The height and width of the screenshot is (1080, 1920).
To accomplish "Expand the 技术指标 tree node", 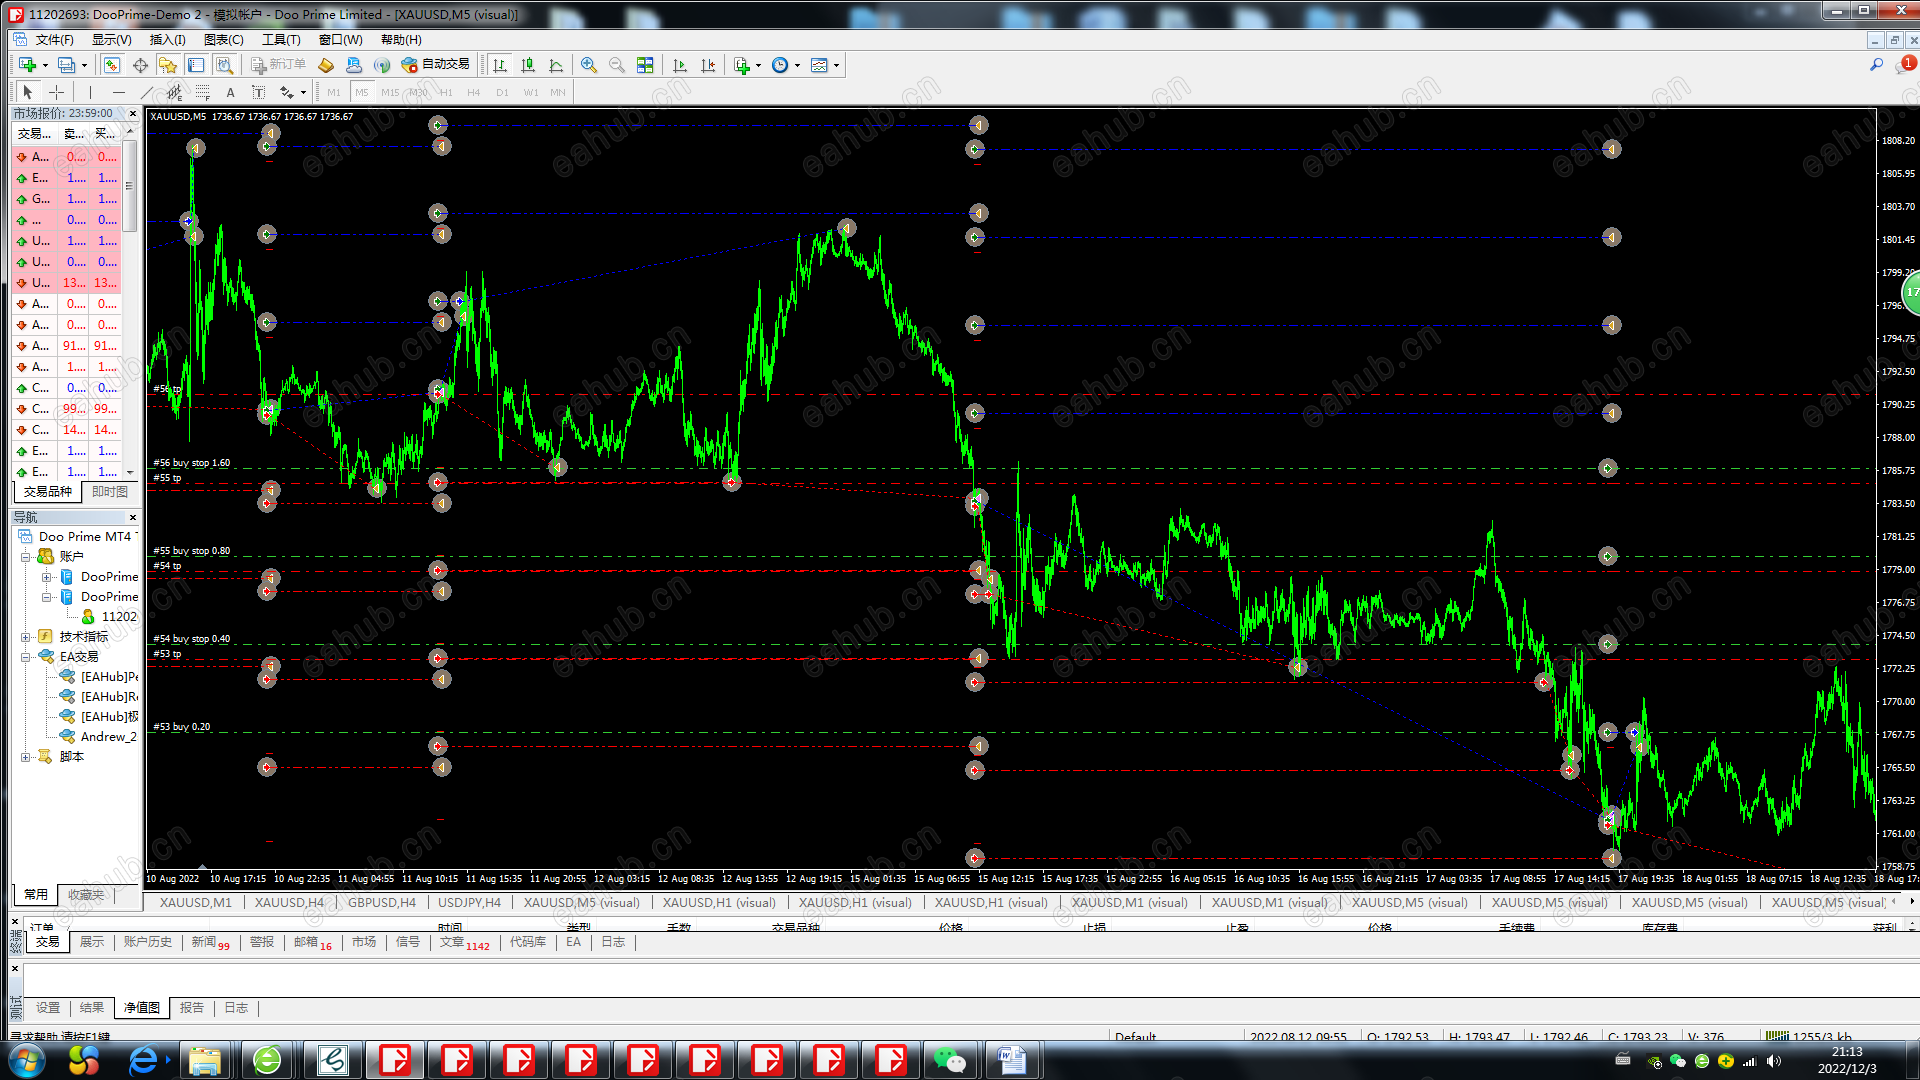I will point(26,637).
